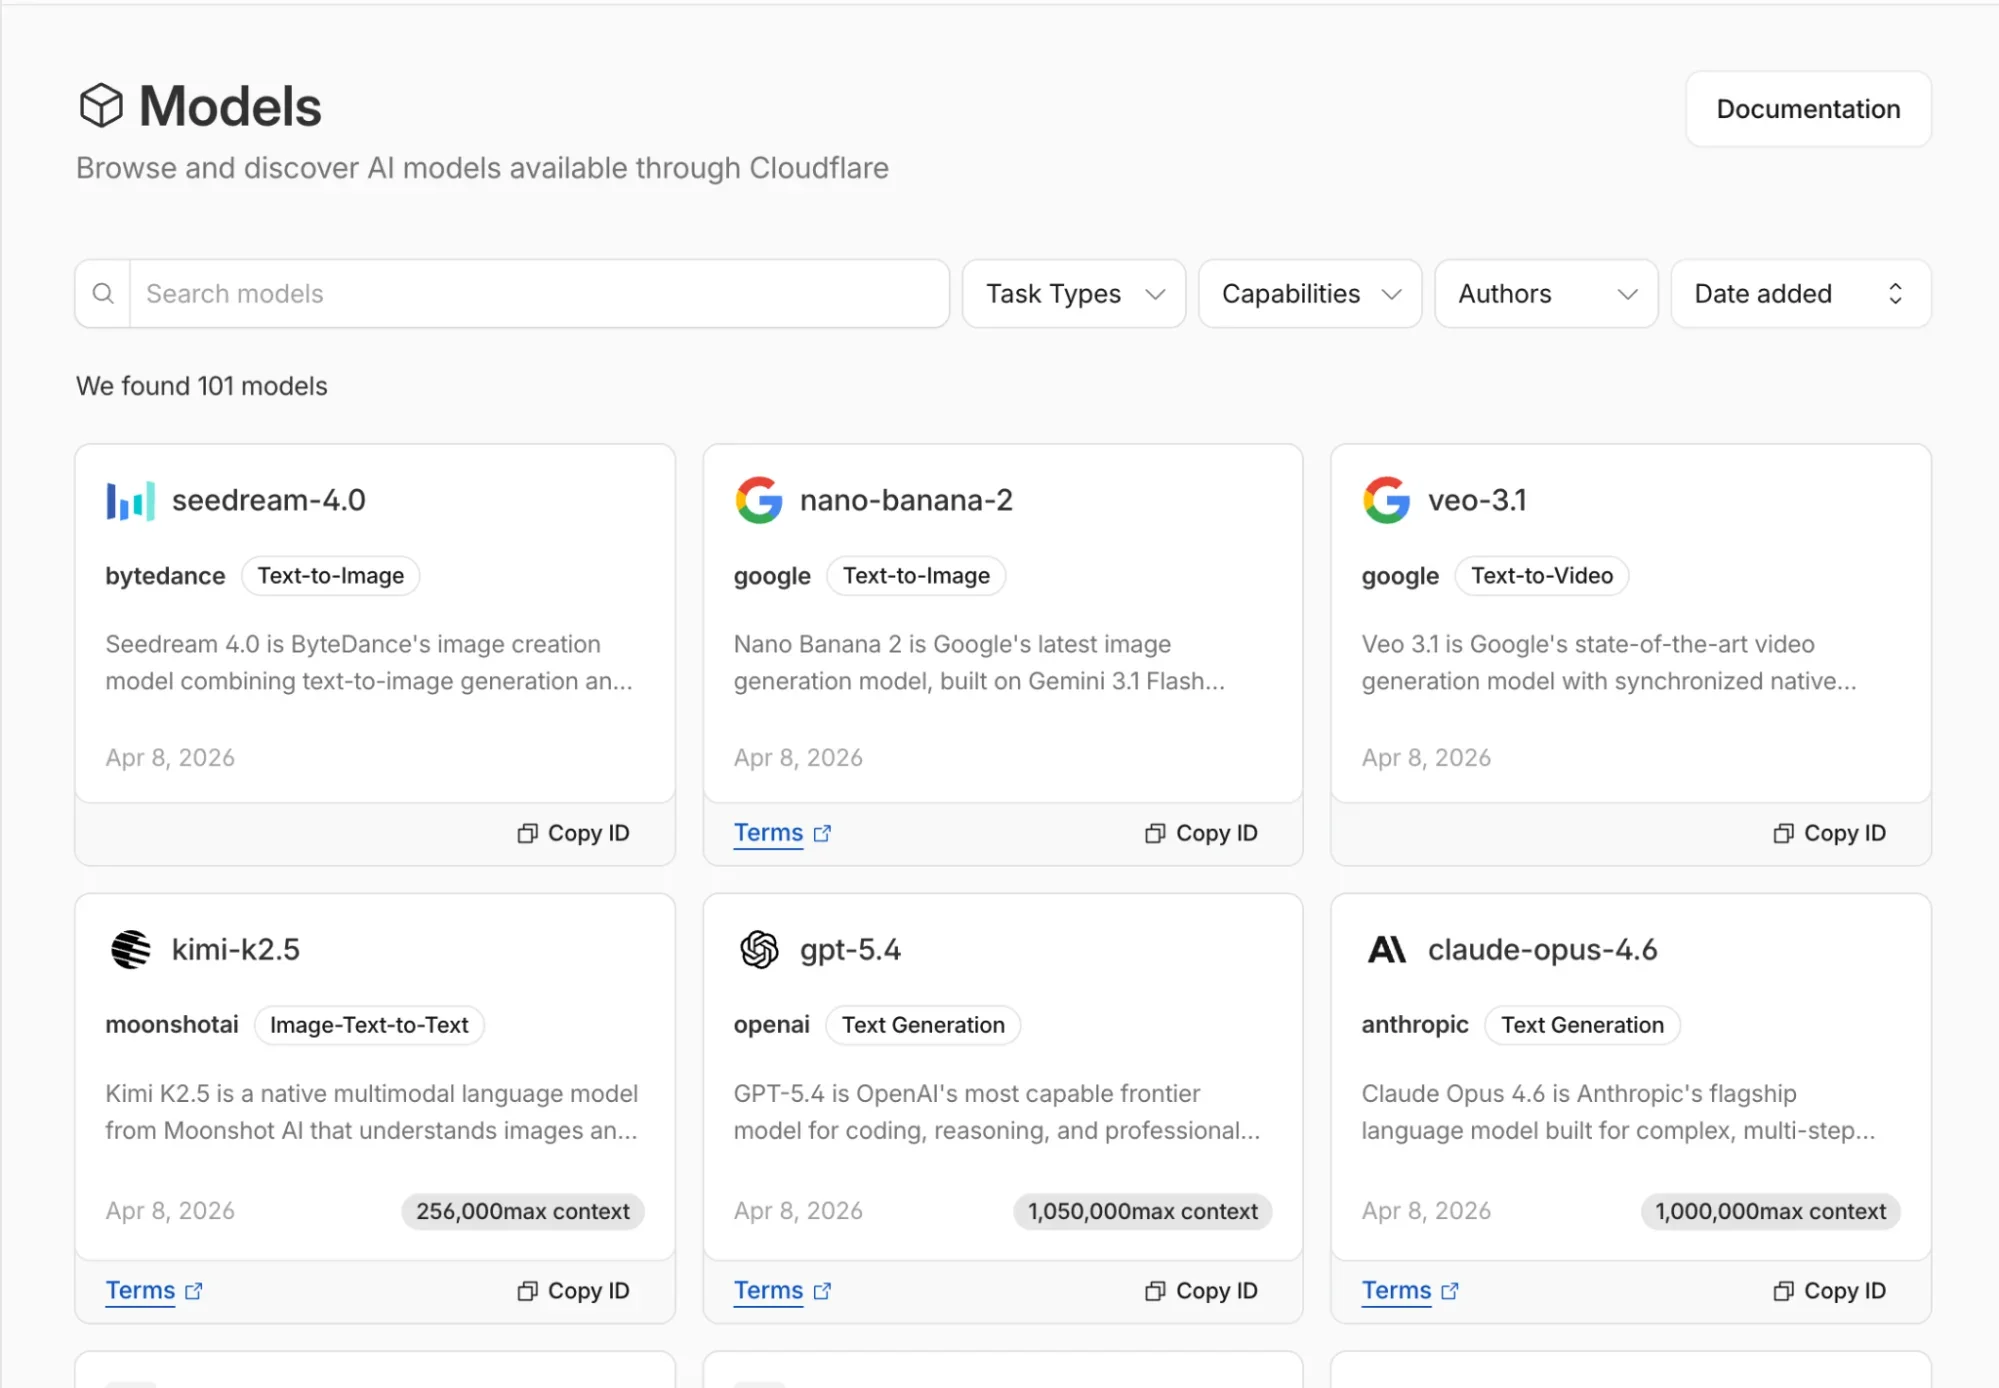Open the Task Types filter dropdown

[x=1072, y=293]
